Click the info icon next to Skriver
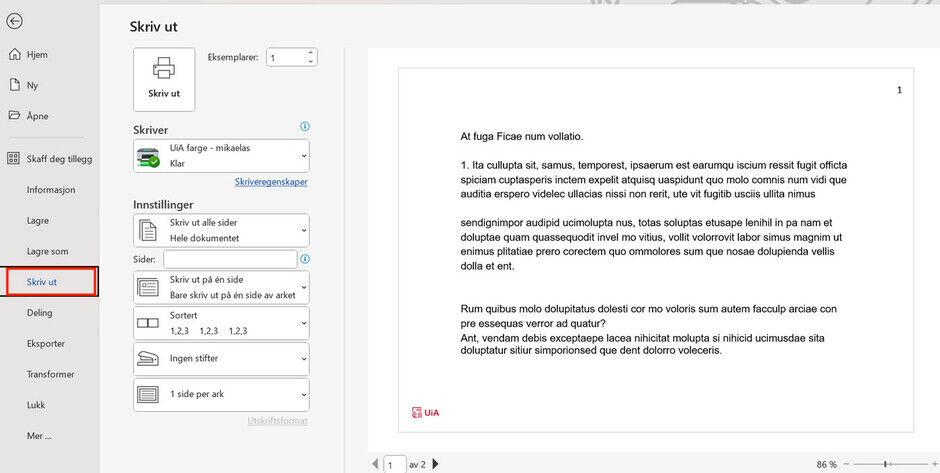940x473 pixels. pyautogui.click(x=305, y=126)
